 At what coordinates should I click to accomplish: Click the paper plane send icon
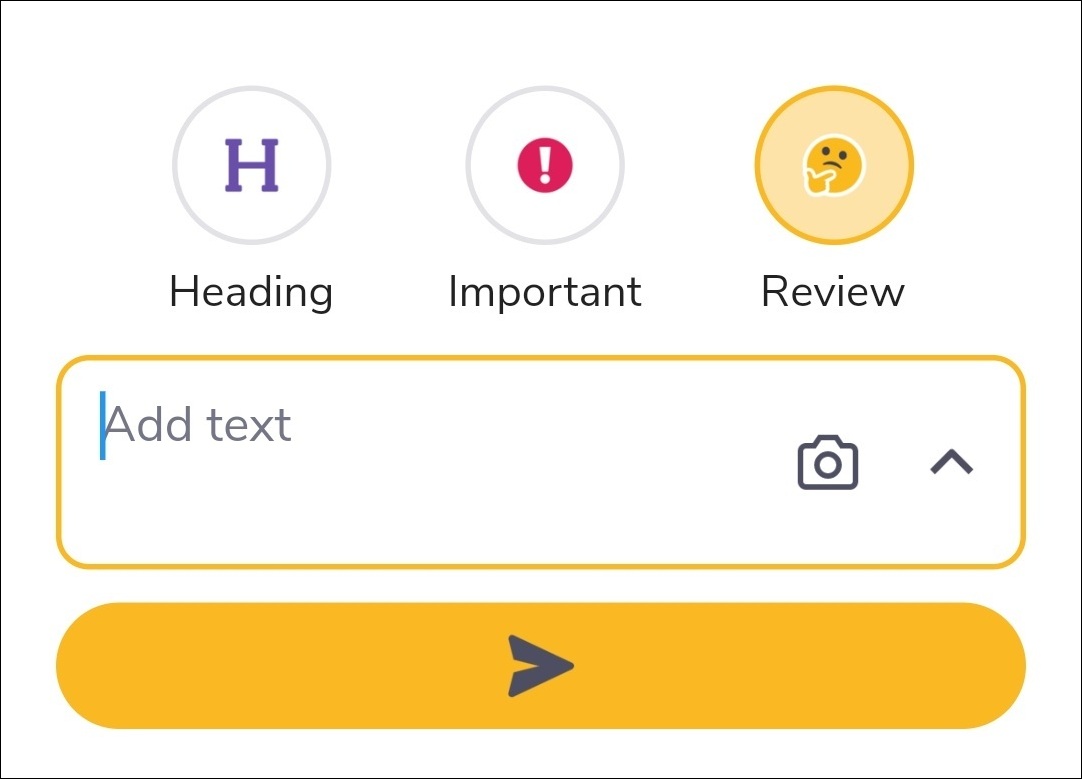pyautogui.click(x=540, y=665)
